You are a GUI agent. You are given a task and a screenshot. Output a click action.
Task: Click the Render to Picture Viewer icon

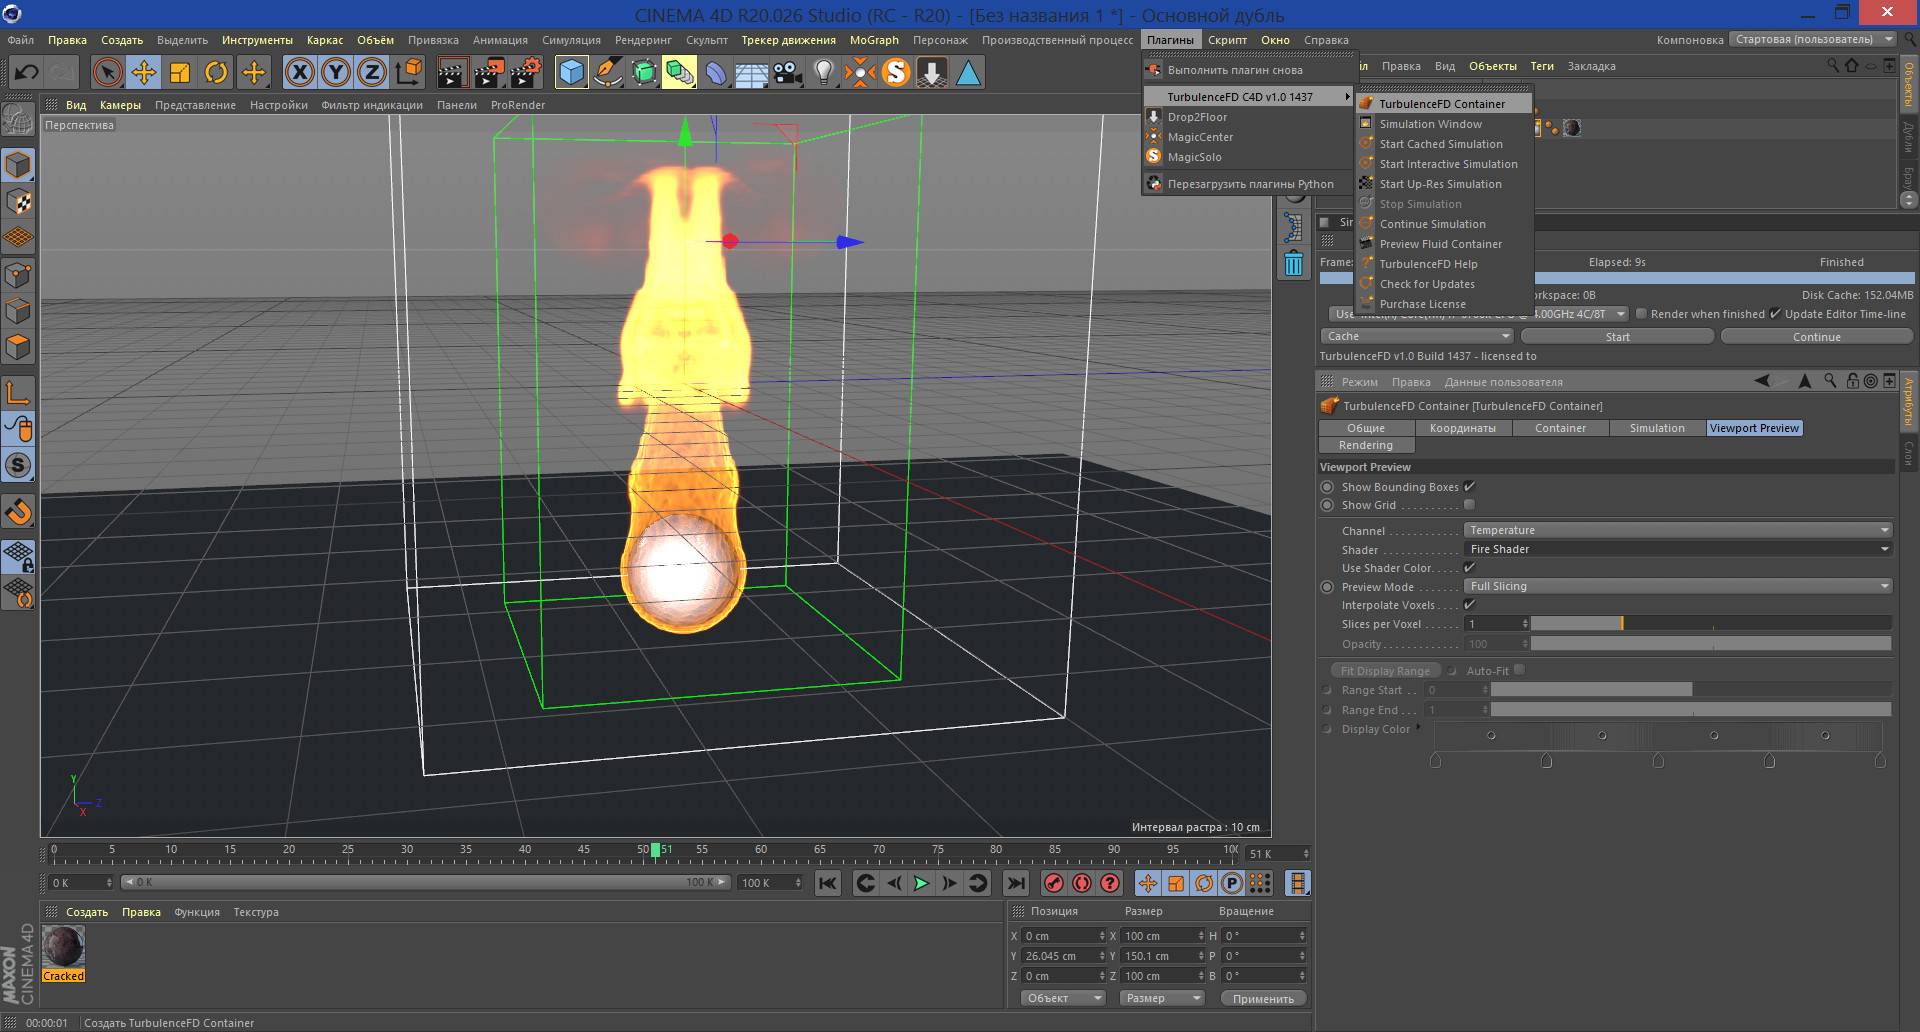pos(488,72)
